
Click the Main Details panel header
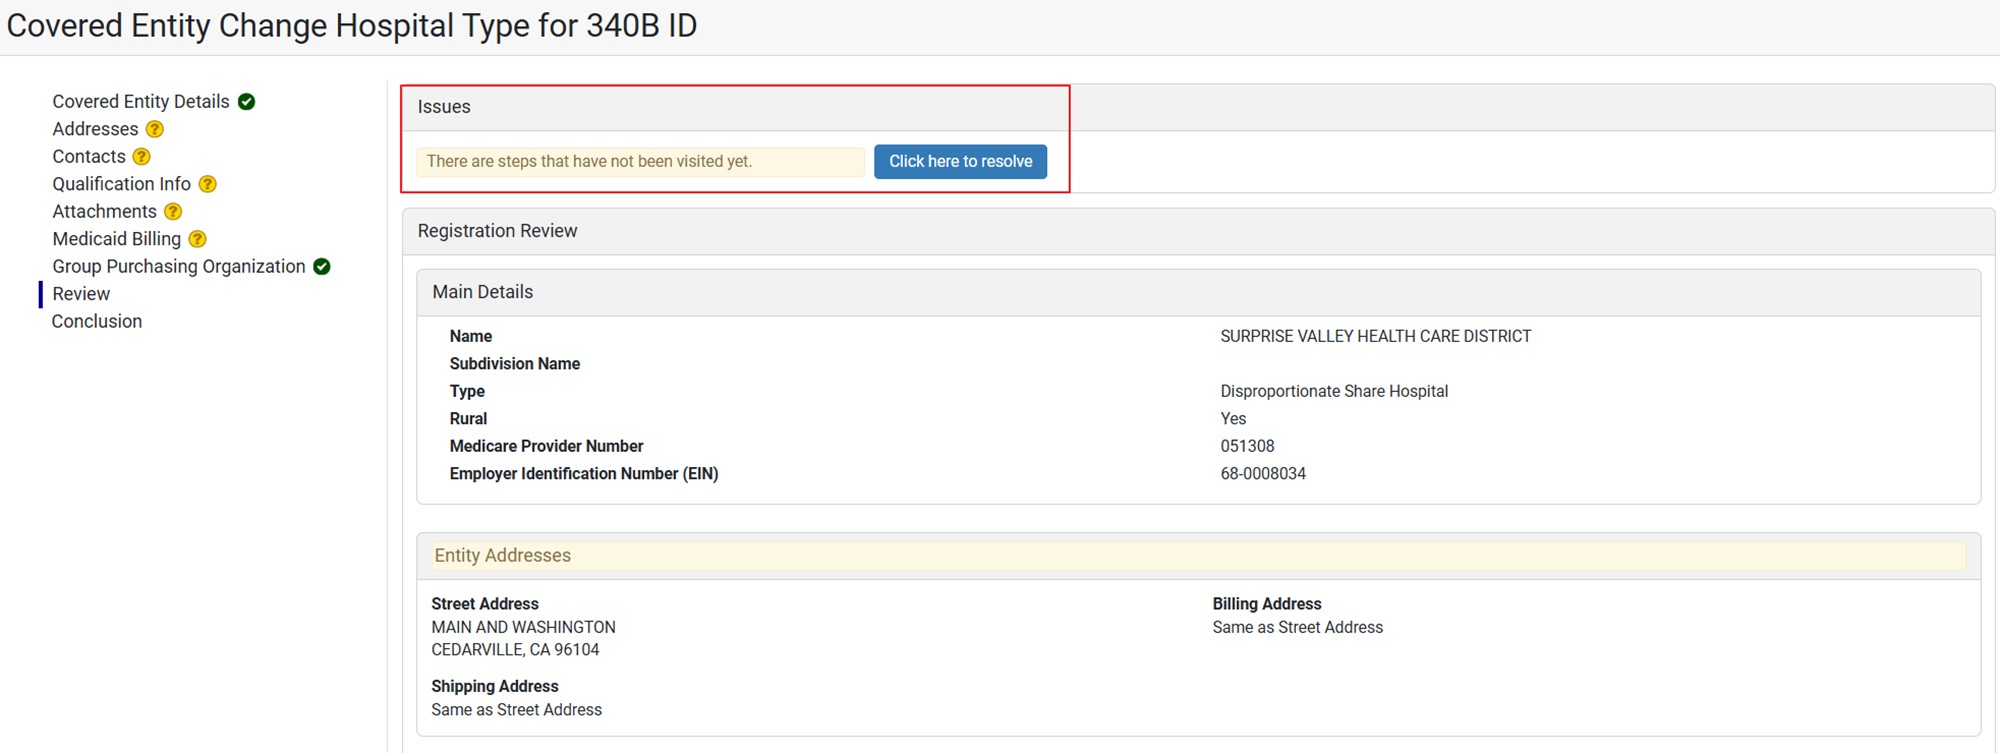click(x=483, y=292)
